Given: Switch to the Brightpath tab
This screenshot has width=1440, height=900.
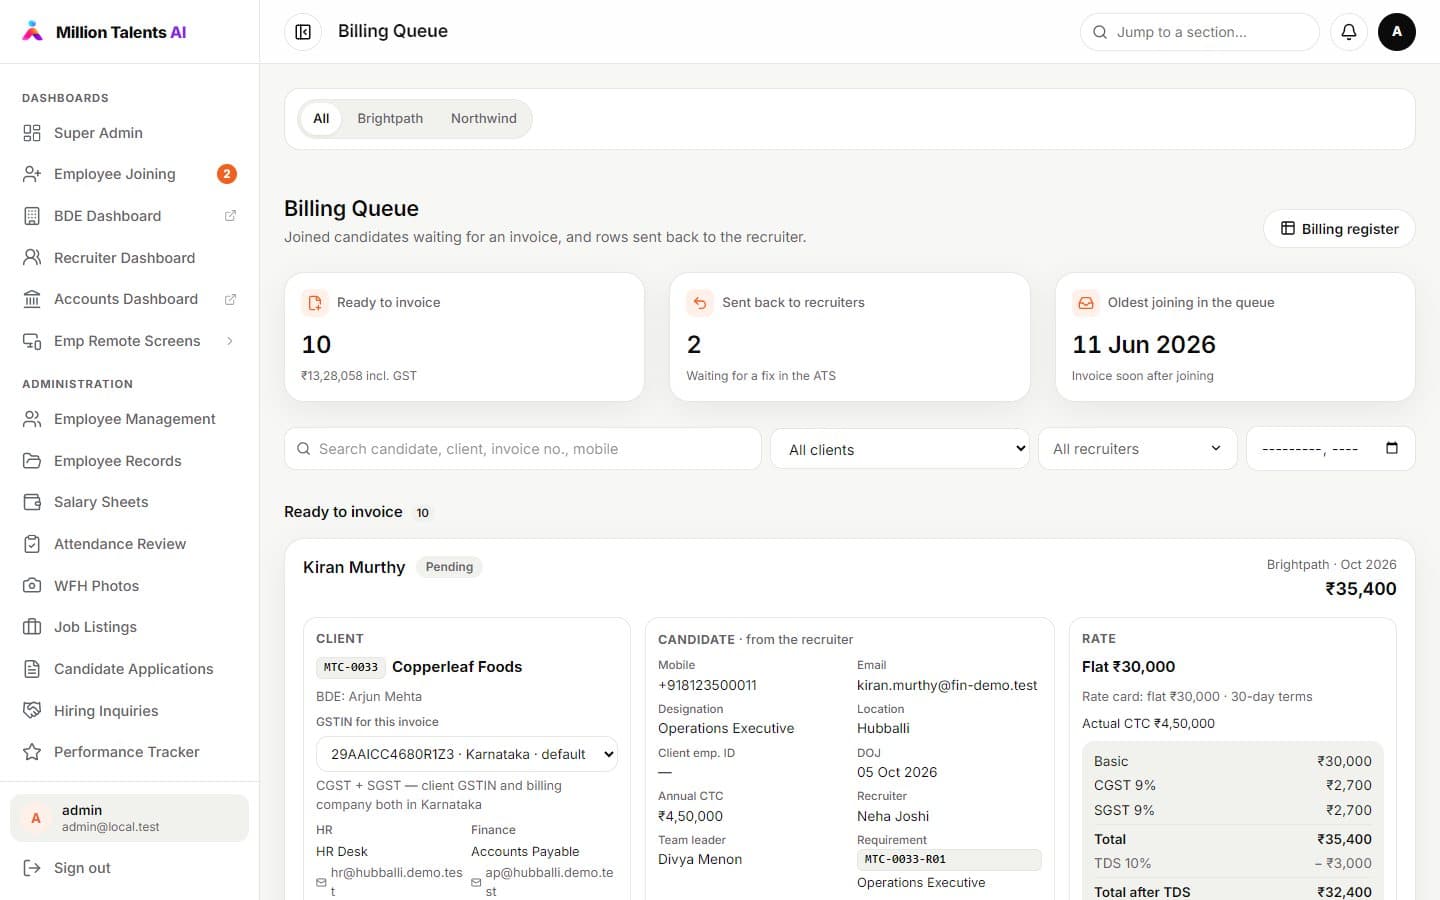Looking at the screenshot, I should (x=390, y=118).
